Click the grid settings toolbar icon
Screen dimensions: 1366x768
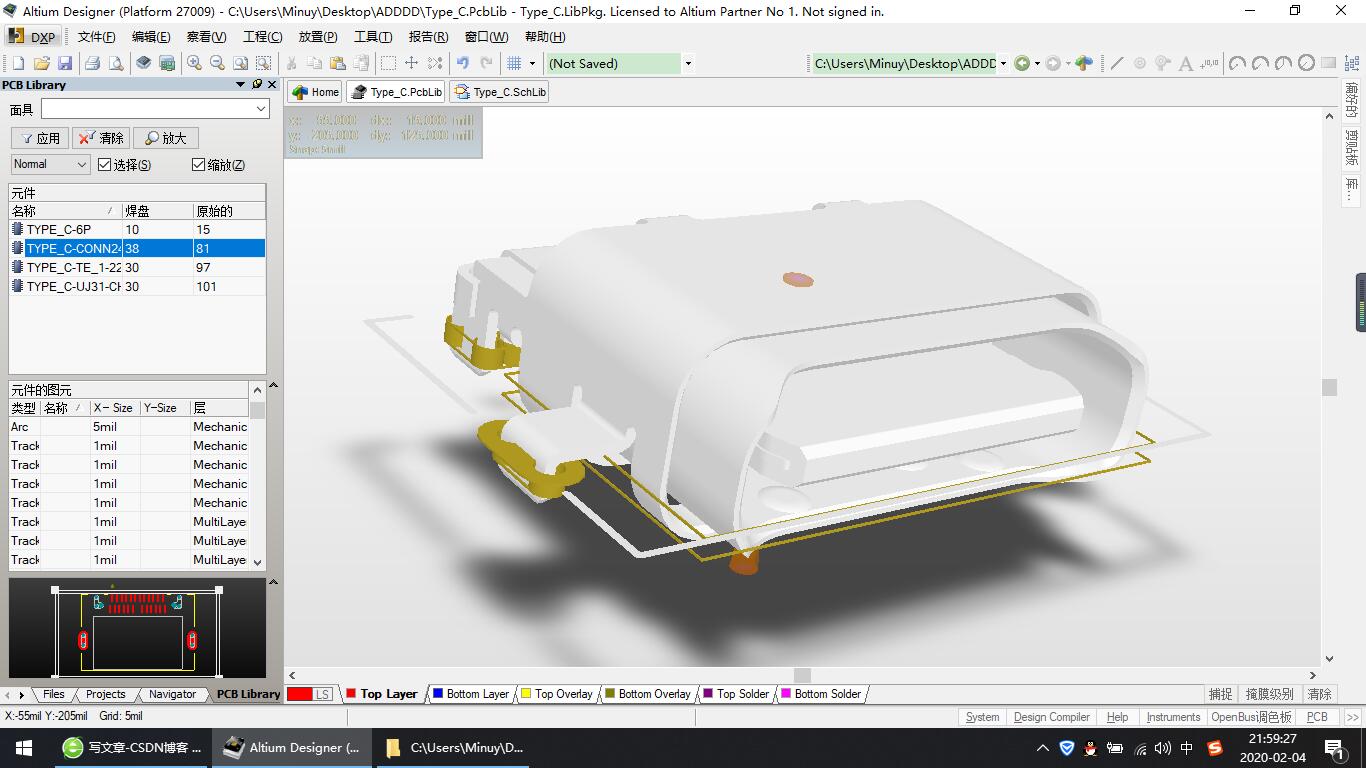tap(514, 63)
